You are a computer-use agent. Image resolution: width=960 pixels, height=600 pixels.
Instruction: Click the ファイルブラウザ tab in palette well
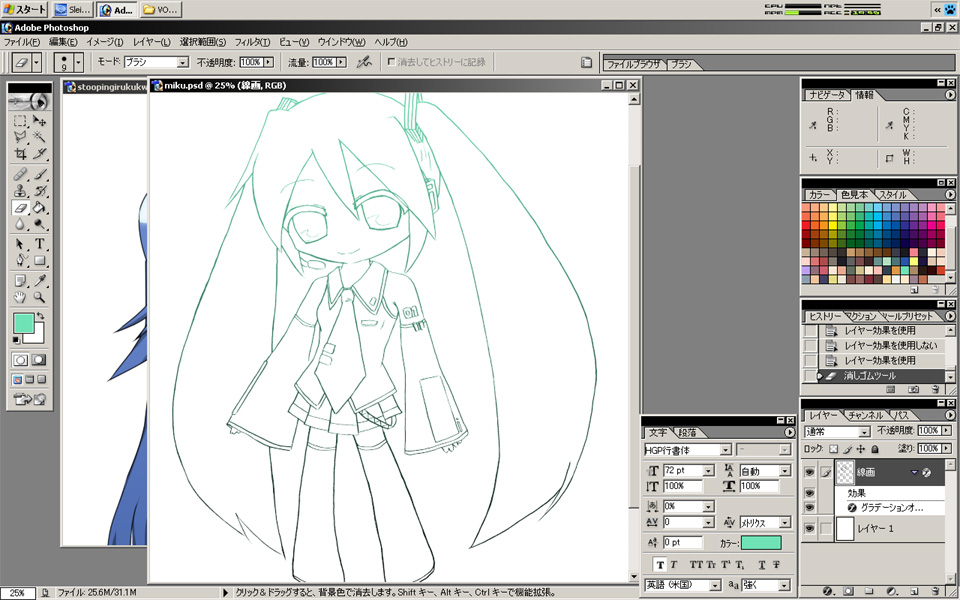pyautogui.click(x=634, y=64)
